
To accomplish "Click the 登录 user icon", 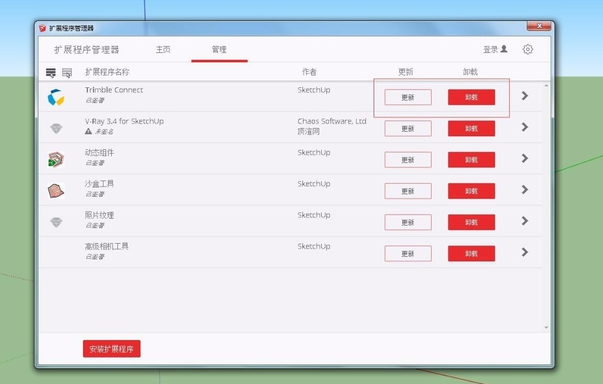I will click(x=504, y=49).
